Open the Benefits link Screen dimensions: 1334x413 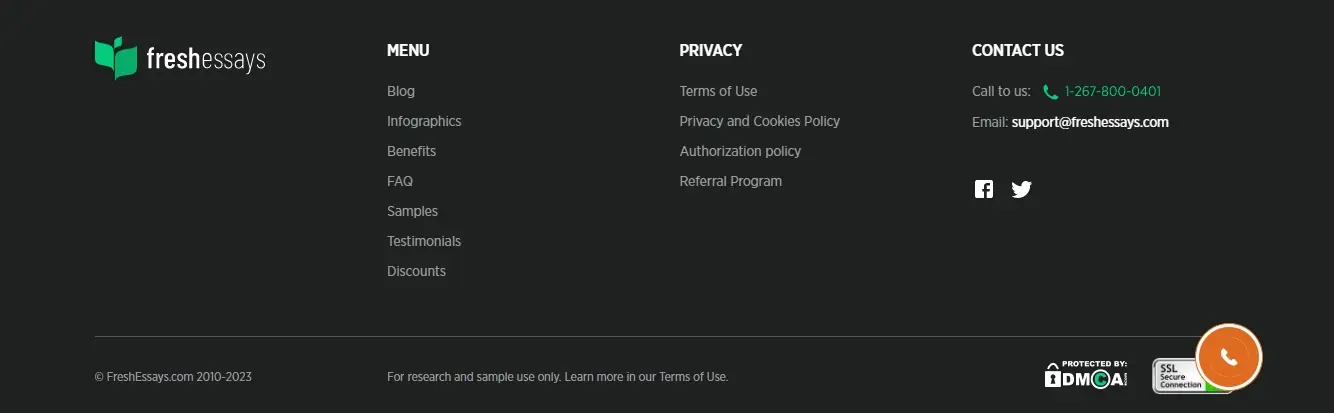pyautogui.click(x=411, y=151)
